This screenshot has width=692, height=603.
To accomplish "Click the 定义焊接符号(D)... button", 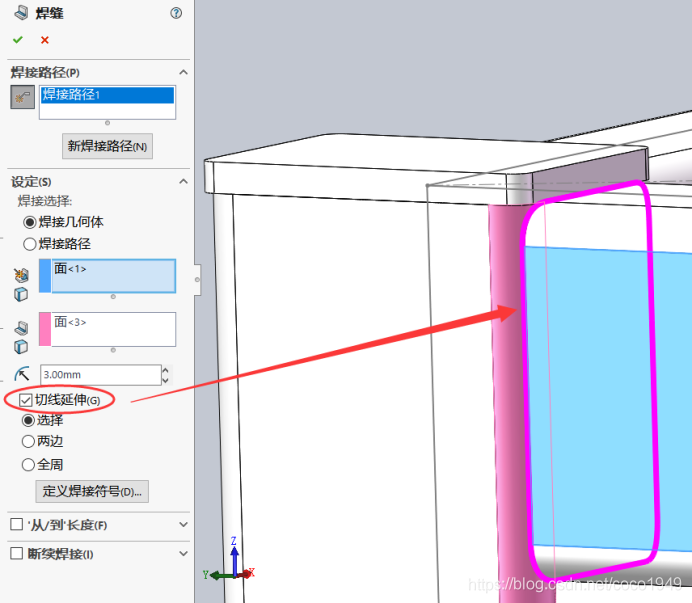I will (92, 491).
